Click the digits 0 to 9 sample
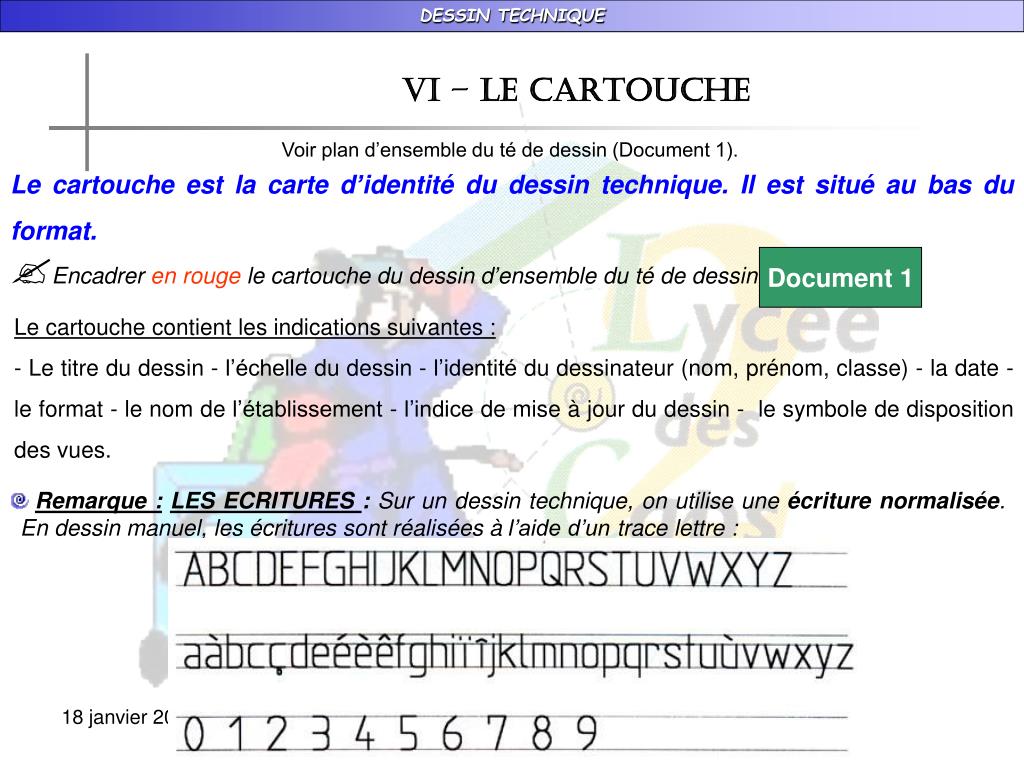 pos(390,733)
